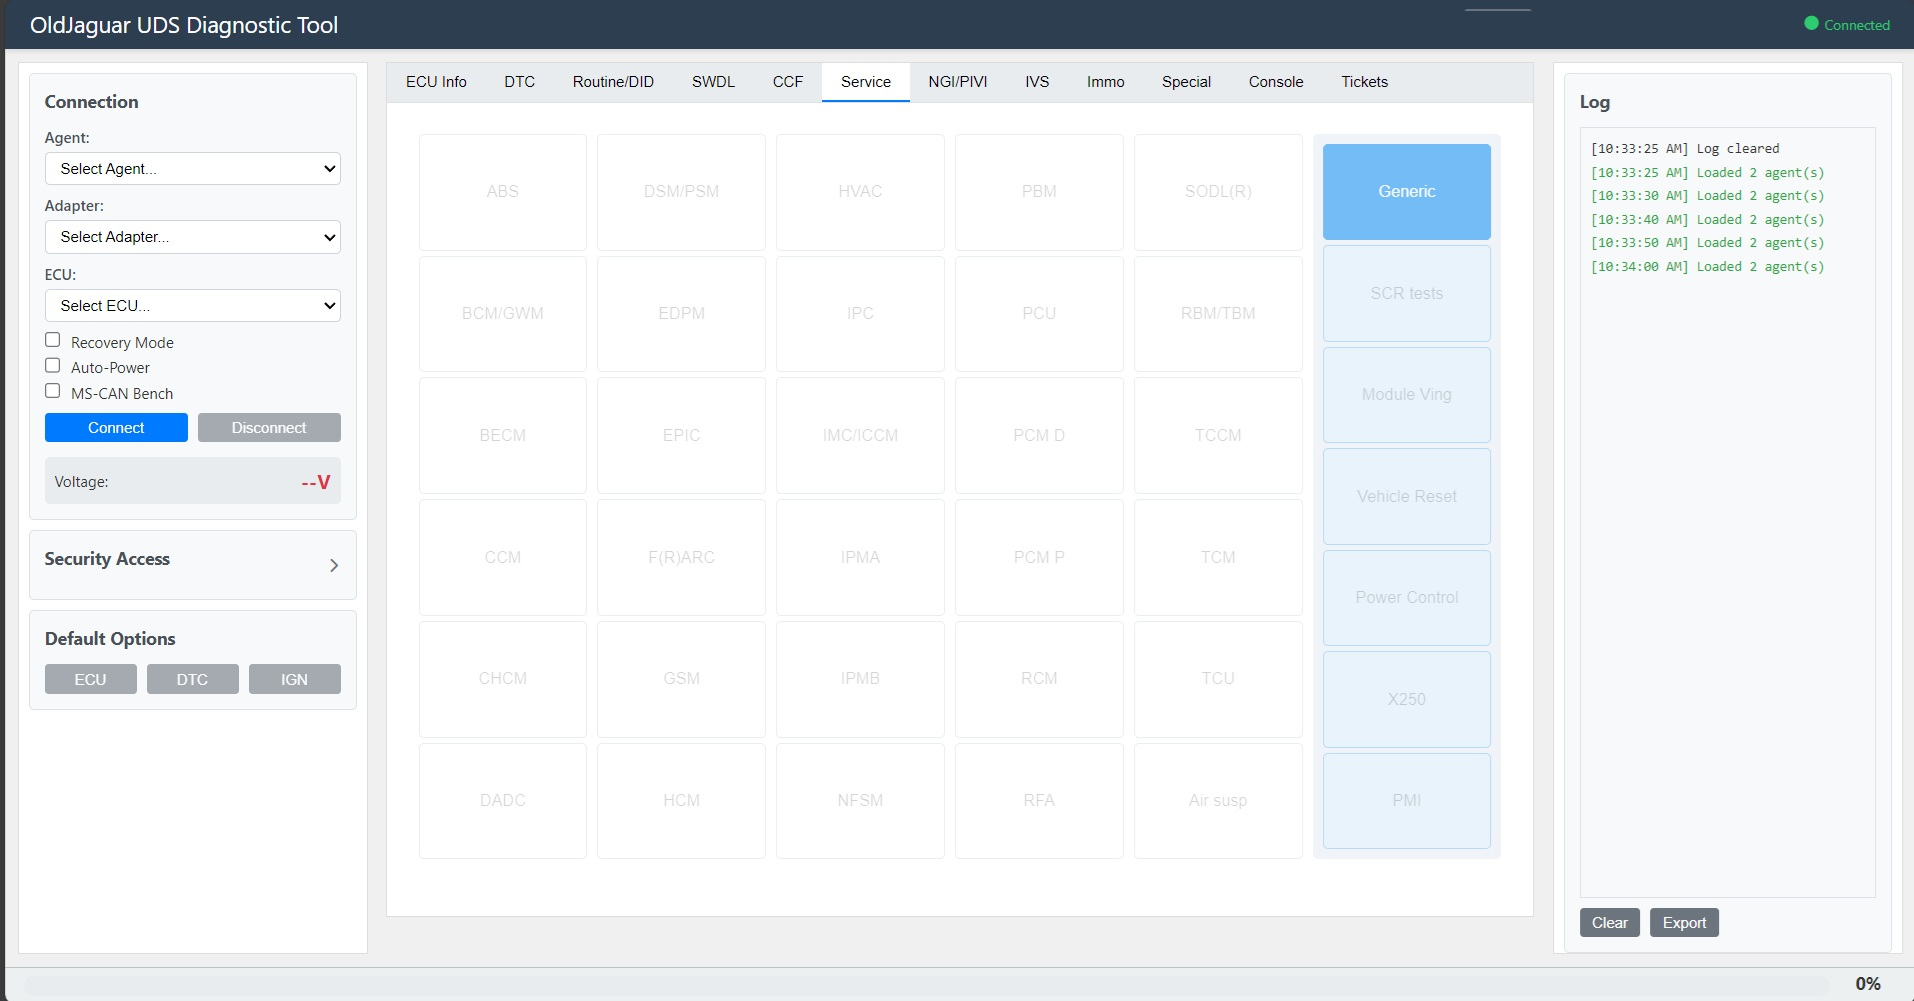This screenshot has height=1001, width=1914.
Task: Open the TCM module tile
Action: tap(1217, 557)
